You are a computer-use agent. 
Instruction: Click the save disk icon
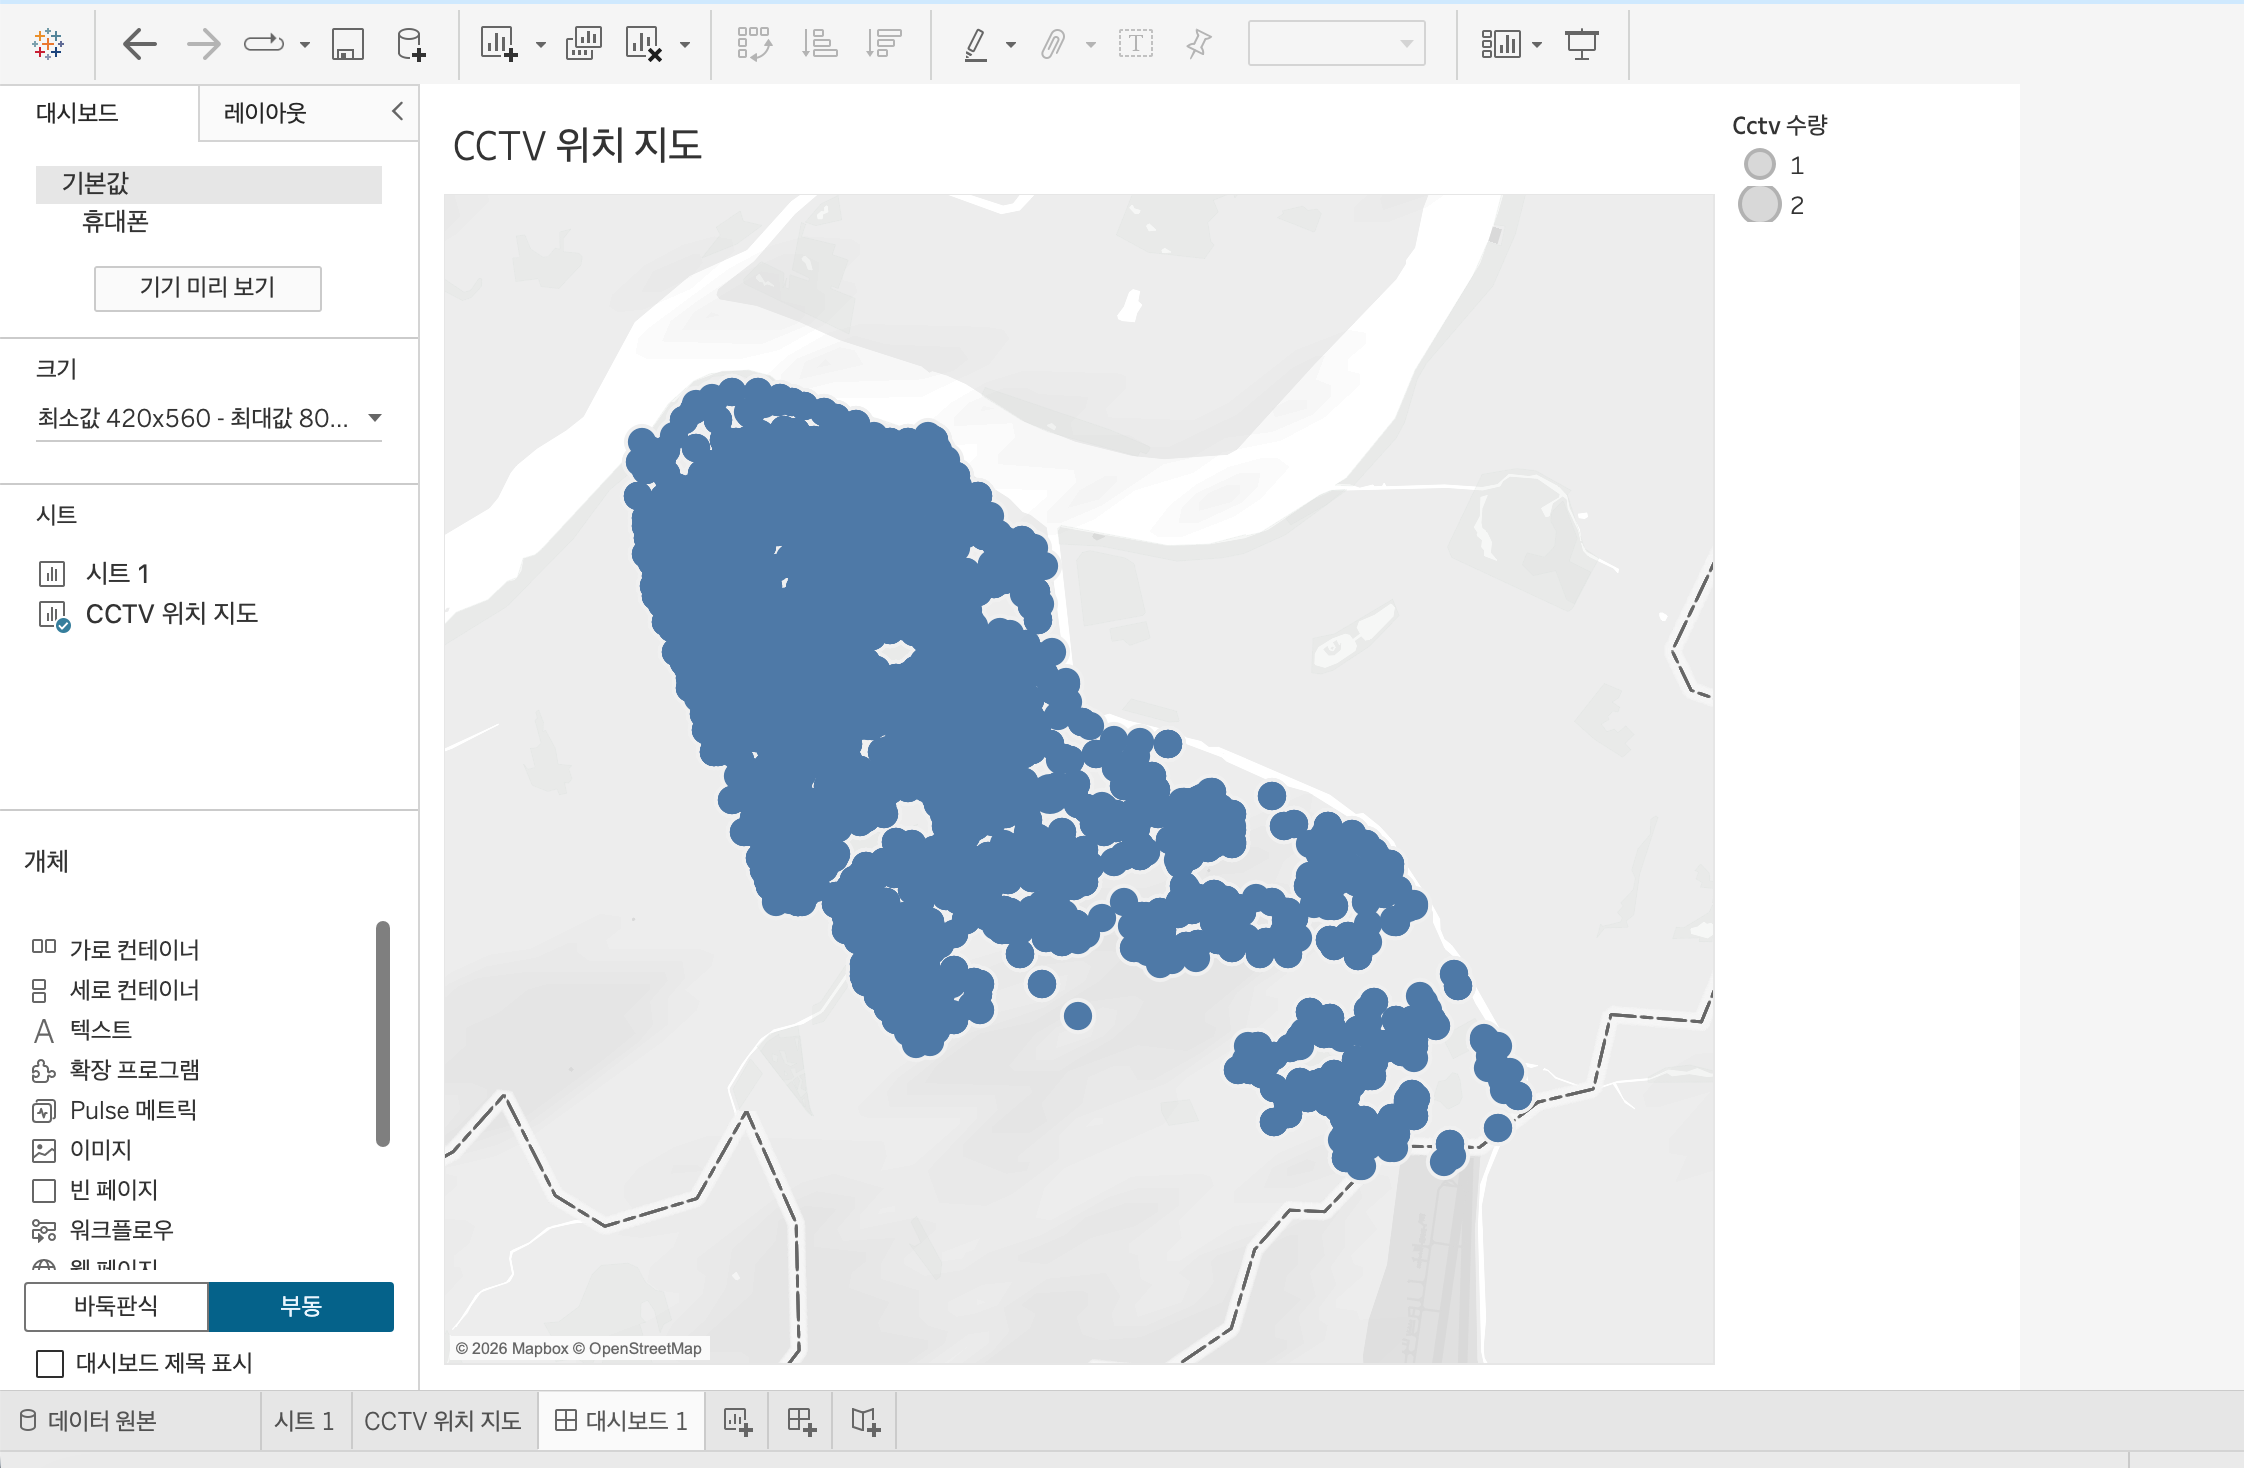click(347, 44)
